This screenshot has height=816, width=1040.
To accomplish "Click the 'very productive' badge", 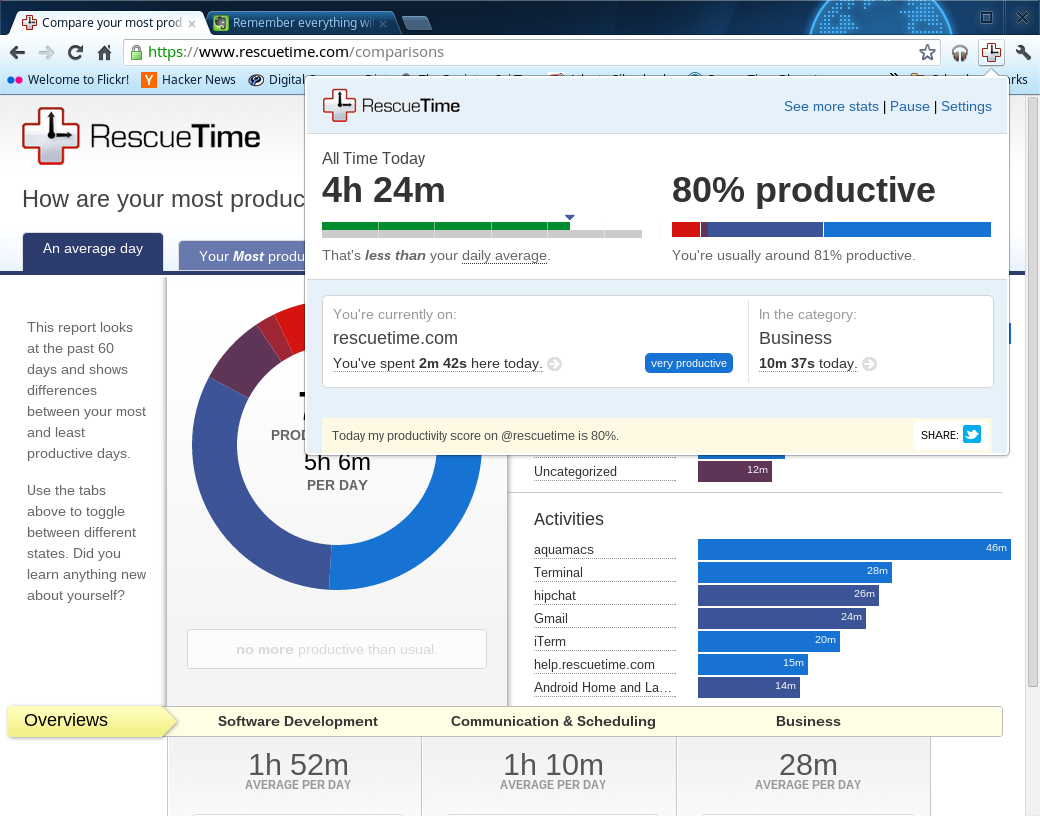I will point(689,363).
